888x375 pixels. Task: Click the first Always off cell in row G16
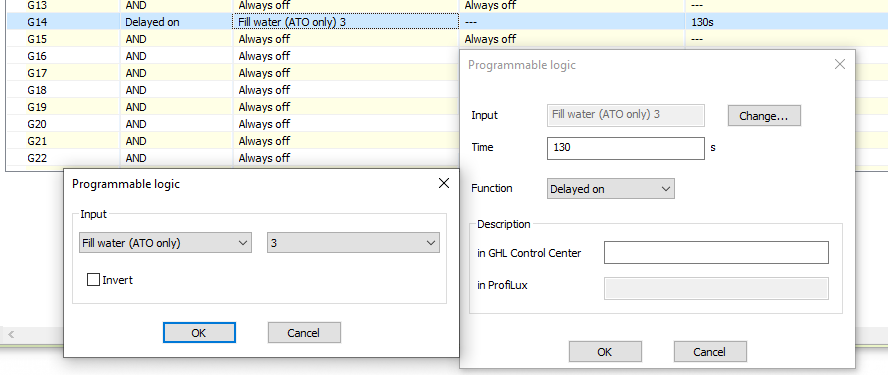(345, 56)
